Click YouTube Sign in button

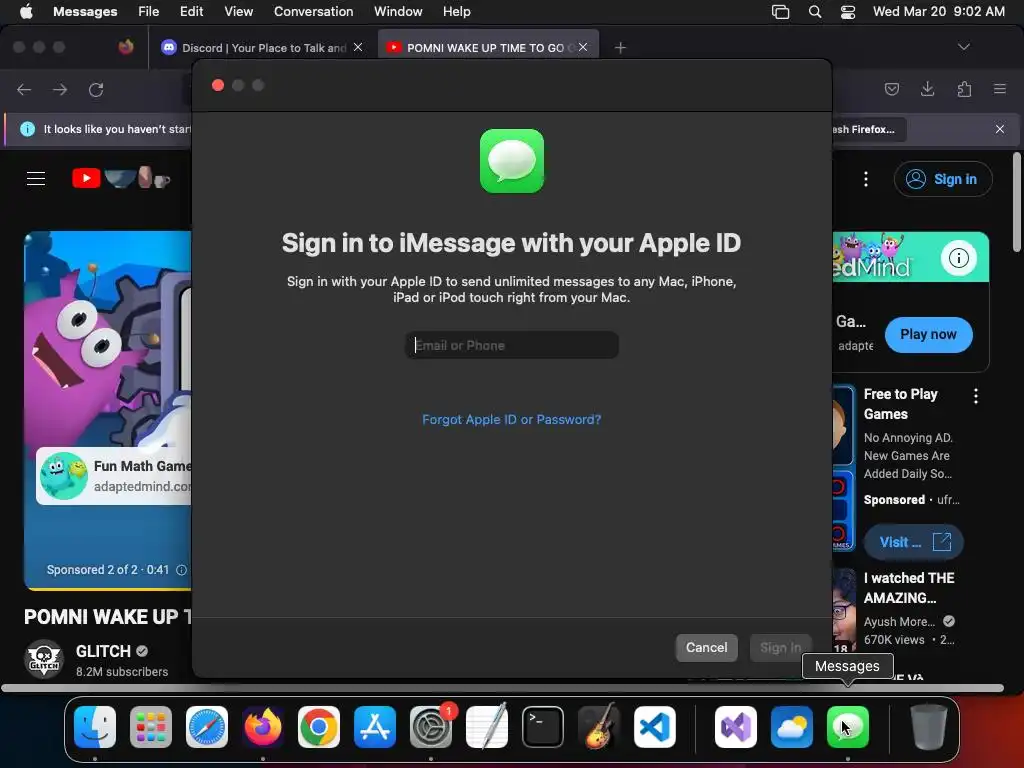942,179
